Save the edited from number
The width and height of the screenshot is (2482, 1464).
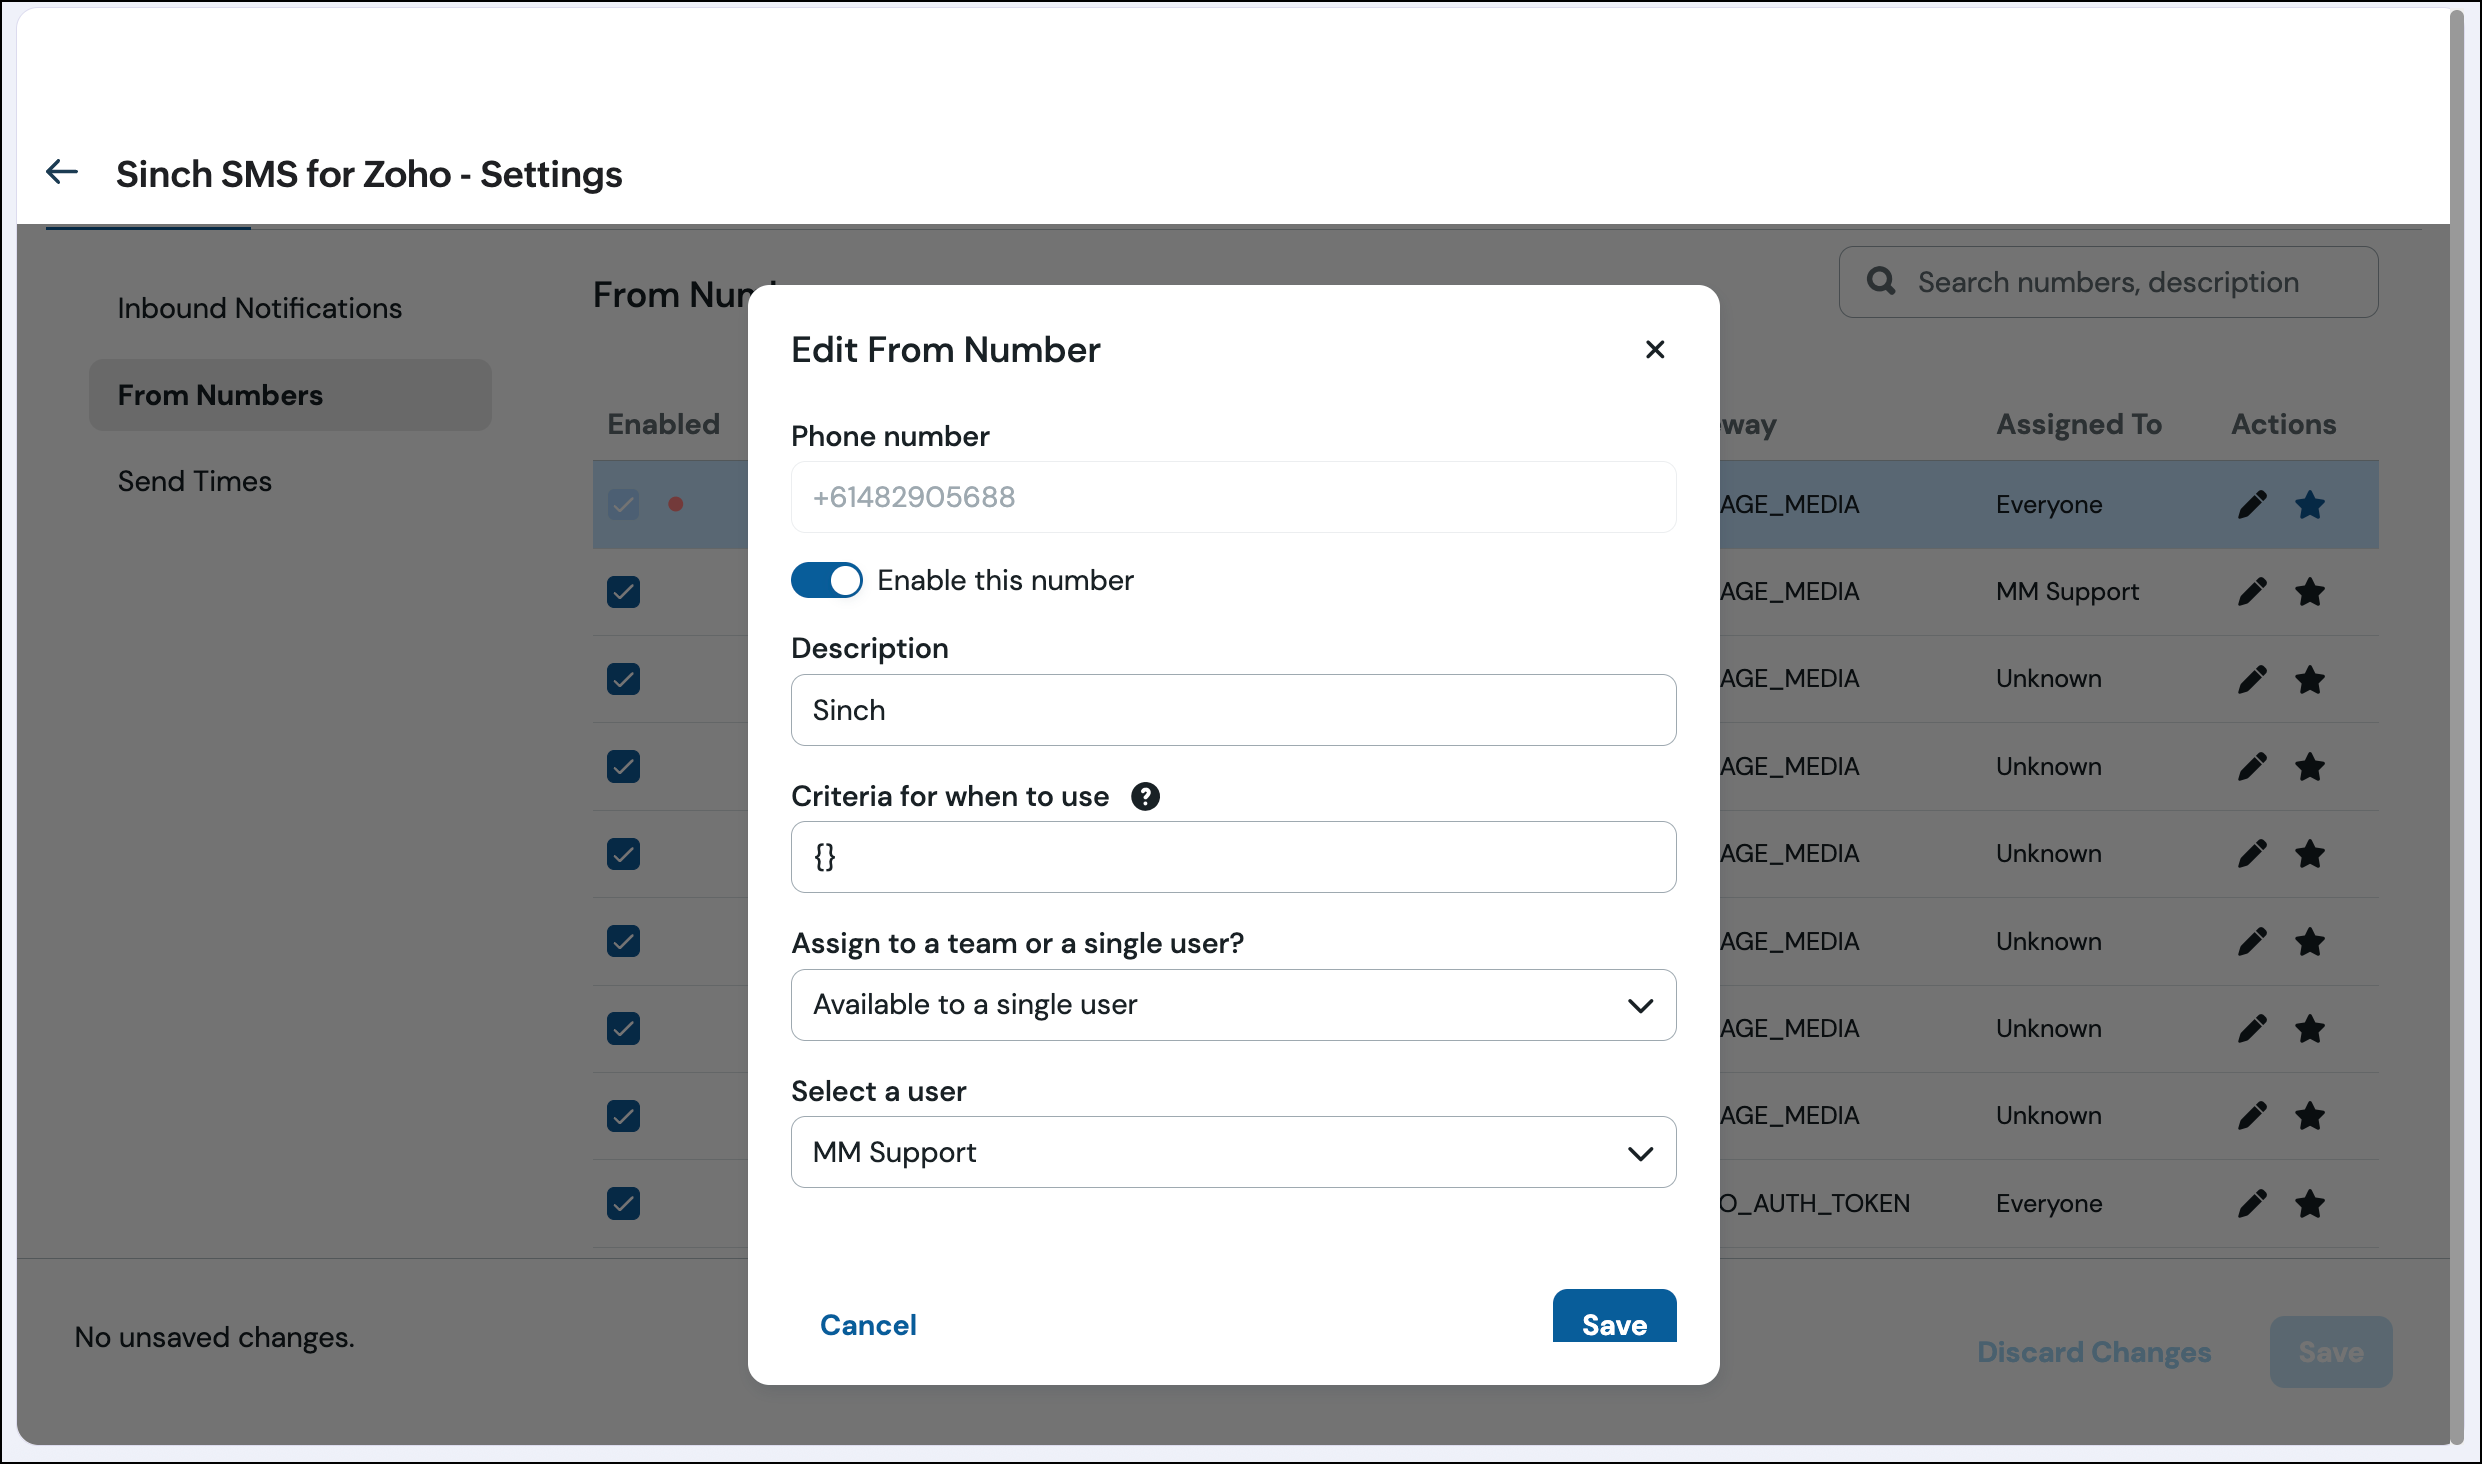pyautogui.click(x=1614, y=1318)
